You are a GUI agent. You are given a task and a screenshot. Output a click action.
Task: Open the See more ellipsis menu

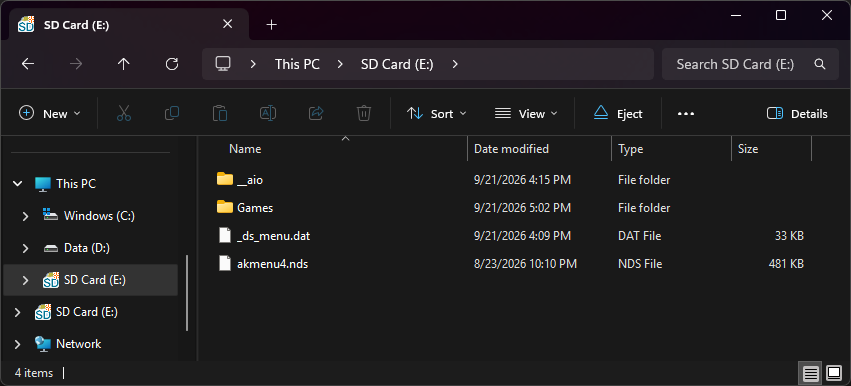(686, 114)
